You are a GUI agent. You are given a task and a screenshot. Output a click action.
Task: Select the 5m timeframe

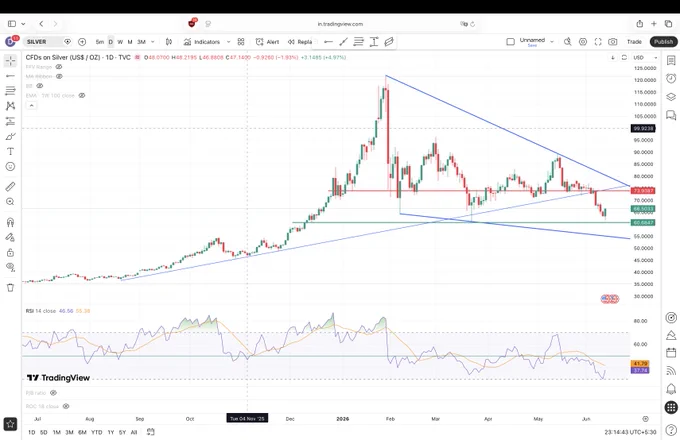(100, 42)
